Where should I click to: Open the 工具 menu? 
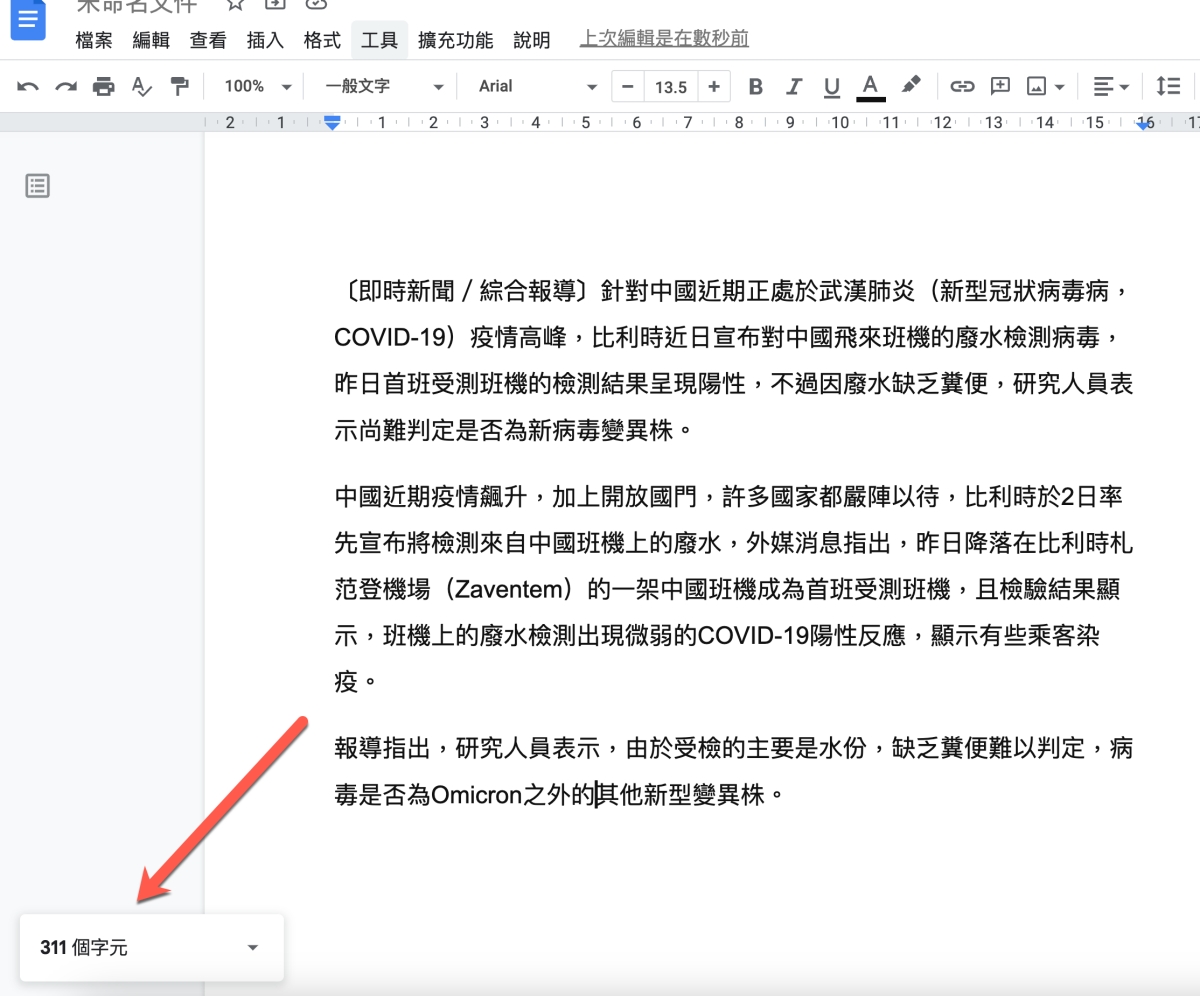click(x=379, y=40)
